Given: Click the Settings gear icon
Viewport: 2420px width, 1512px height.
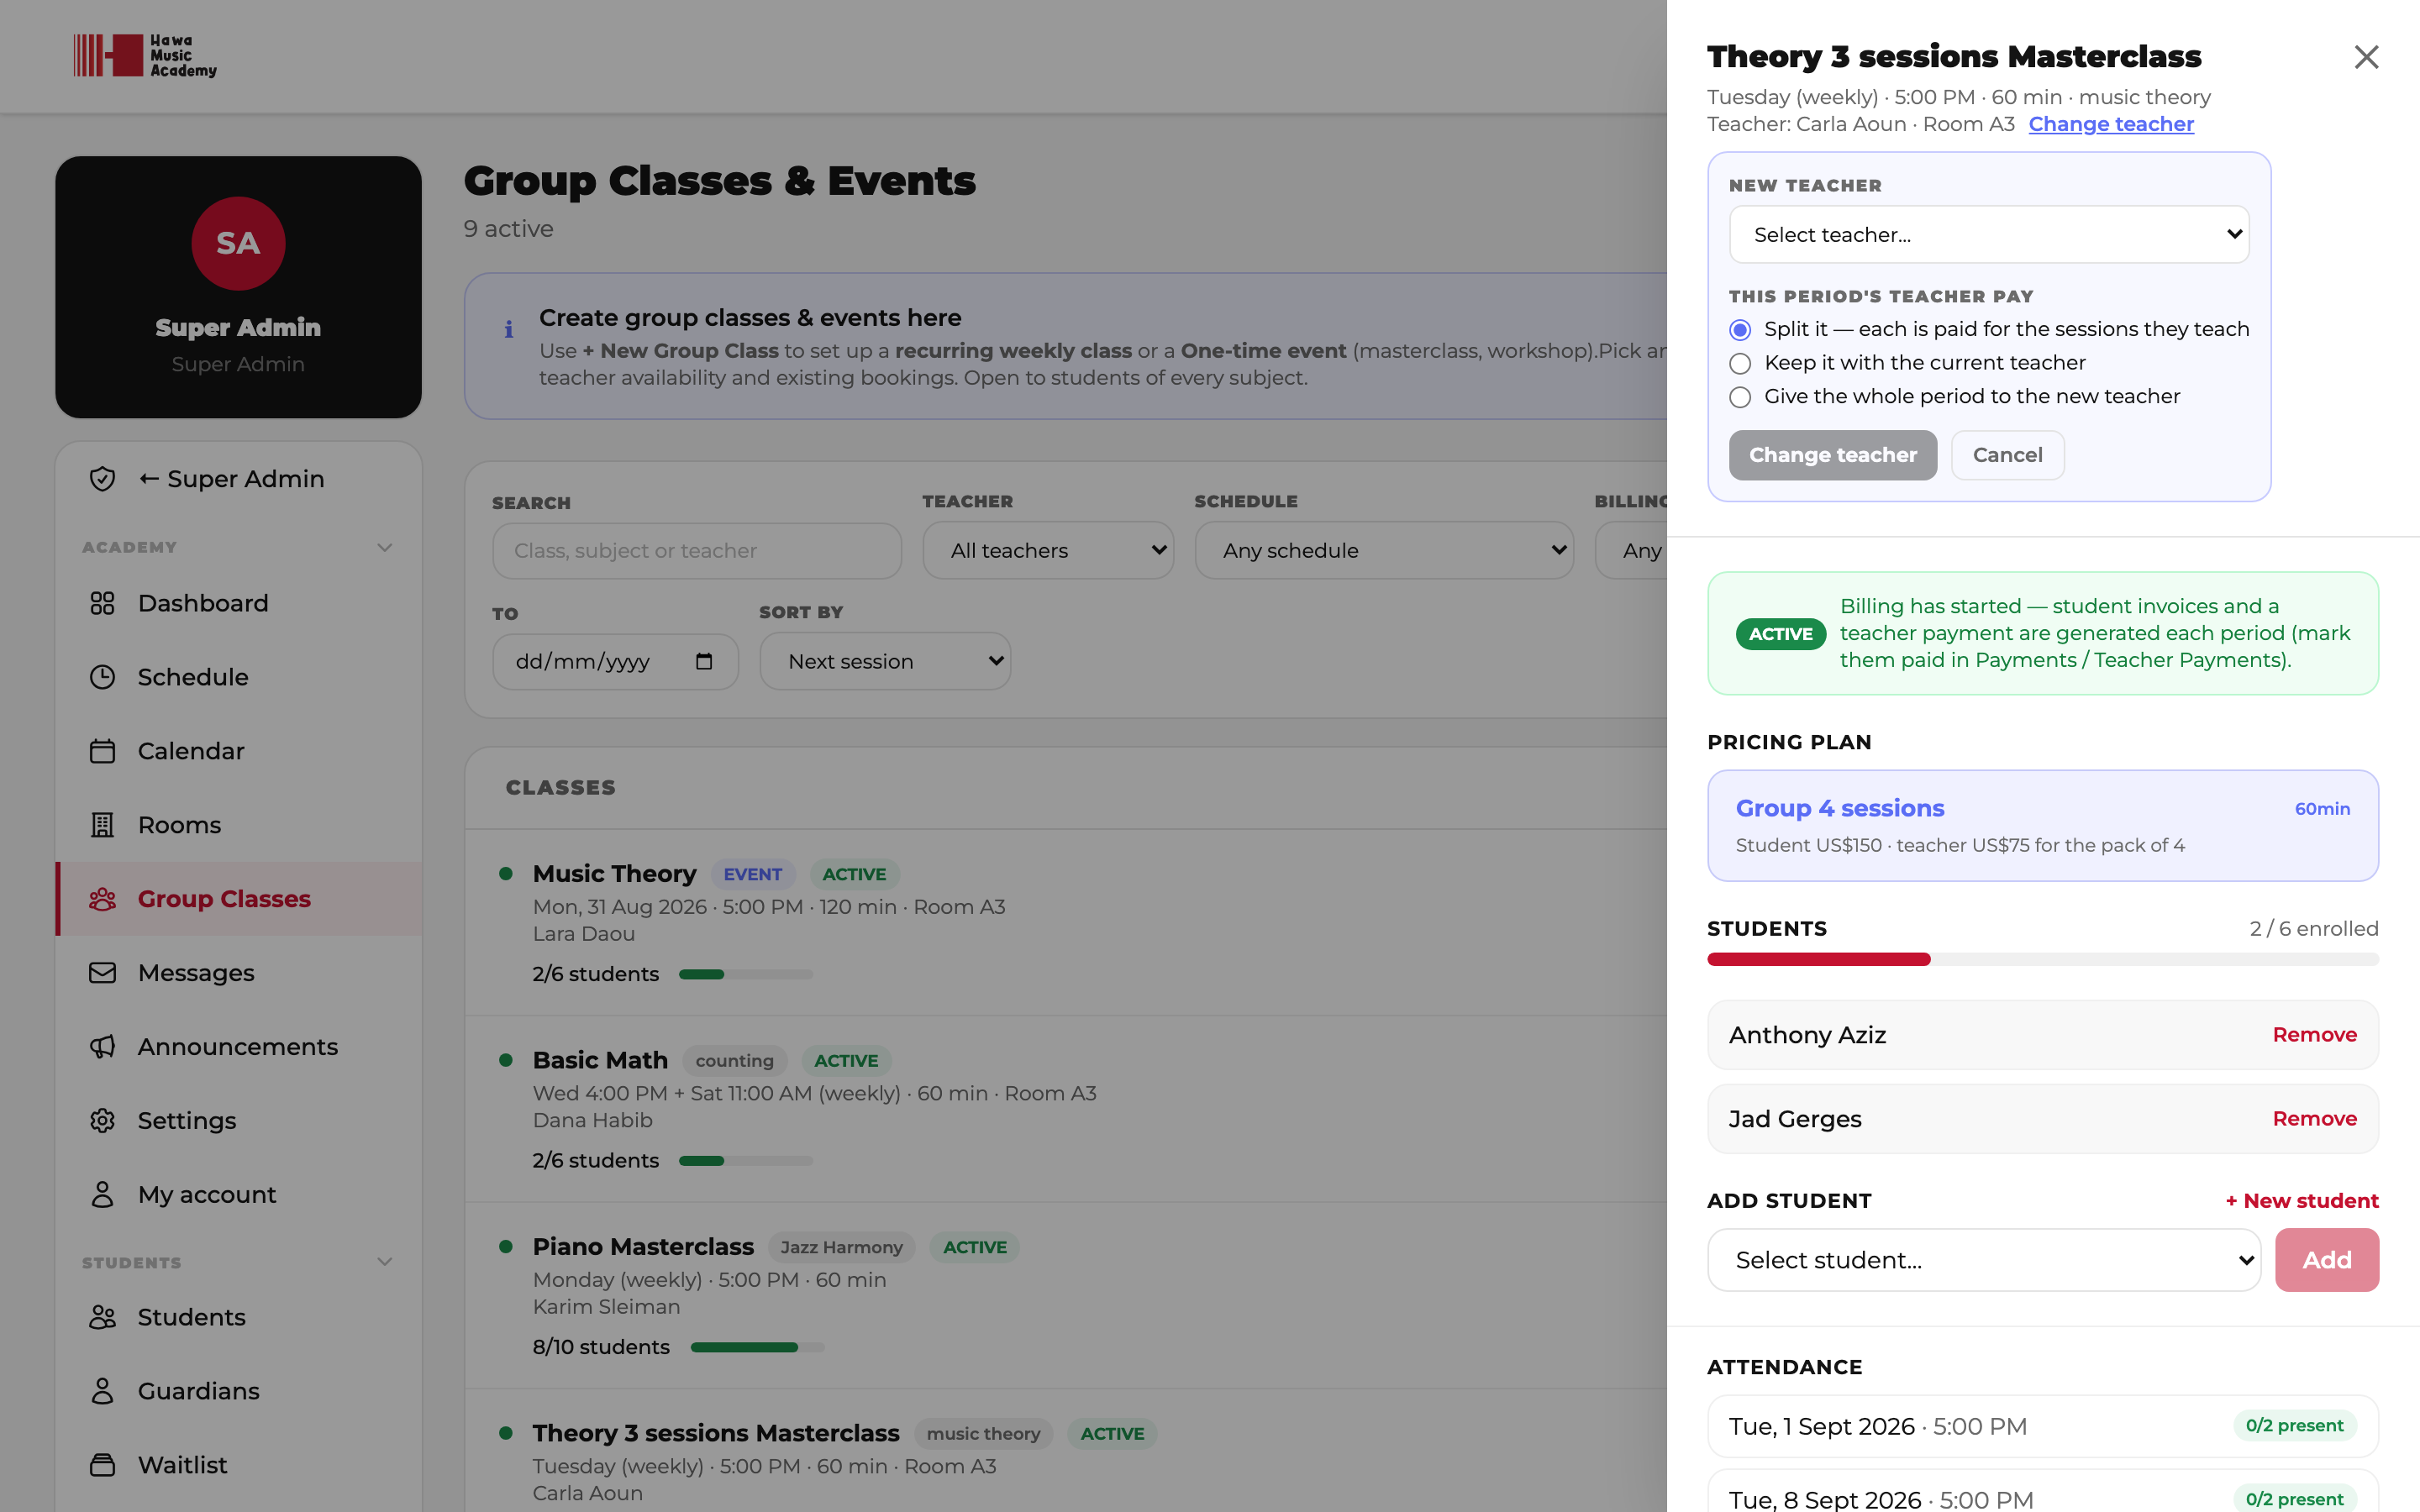Looking at the screenshot, I should pos(102,1121).
